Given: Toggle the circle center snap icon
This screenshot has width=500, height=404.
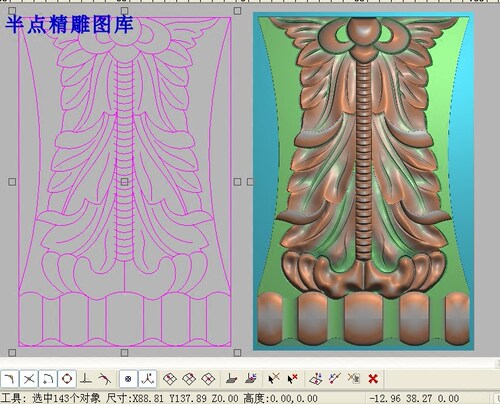Looking at the screenshot, I should (x=67, y=379).
